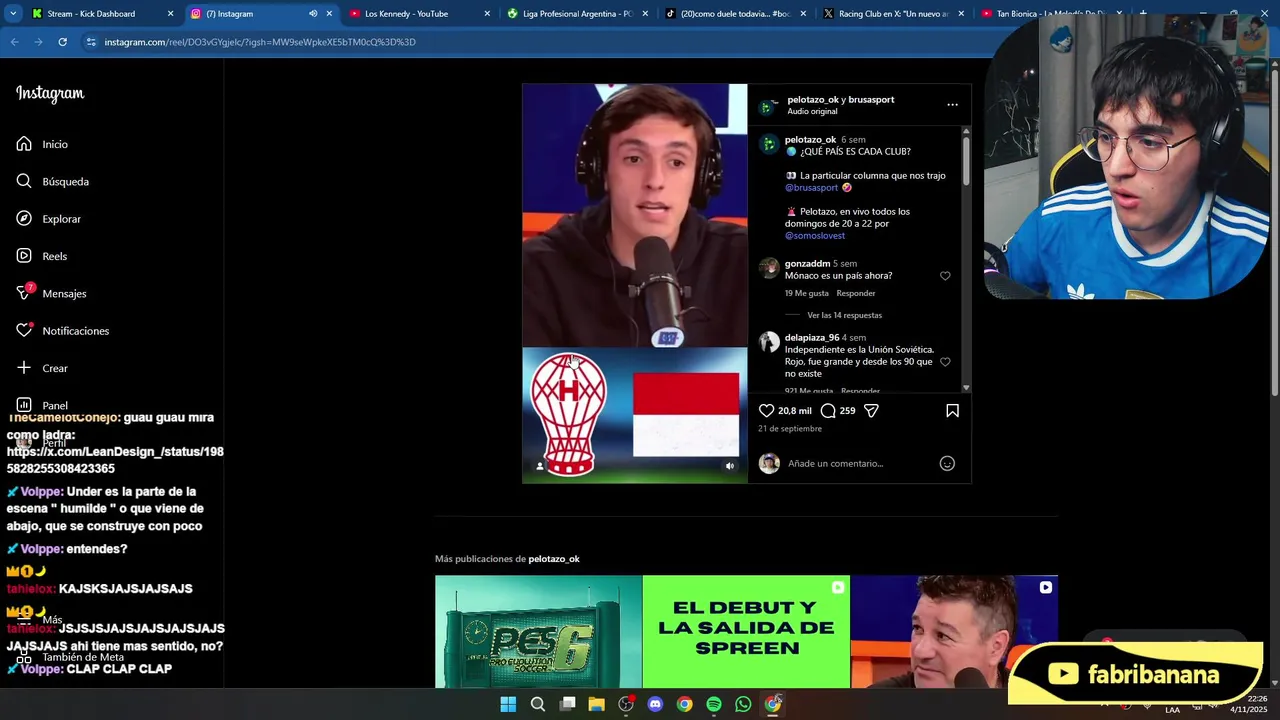This screenshot has height=720, width=1280.
Task: Save the reel with bookmark icon
Action: (x=952, y=411)
